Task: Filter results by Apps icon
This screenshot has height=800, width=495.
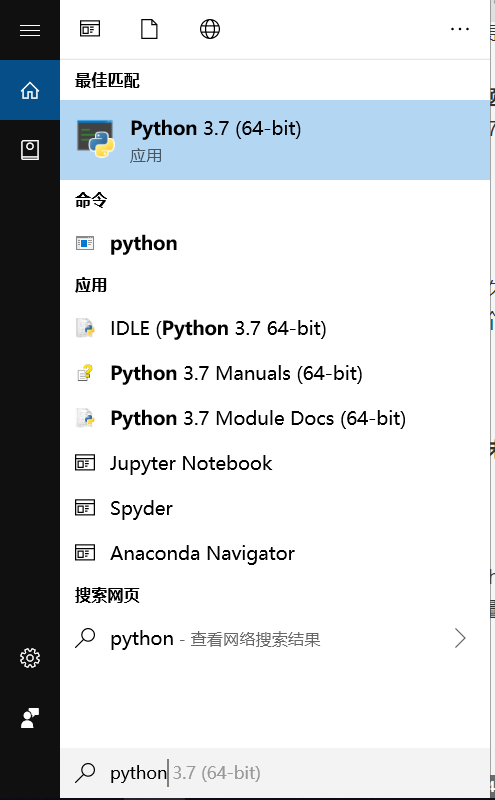Action: click(90, 29)
